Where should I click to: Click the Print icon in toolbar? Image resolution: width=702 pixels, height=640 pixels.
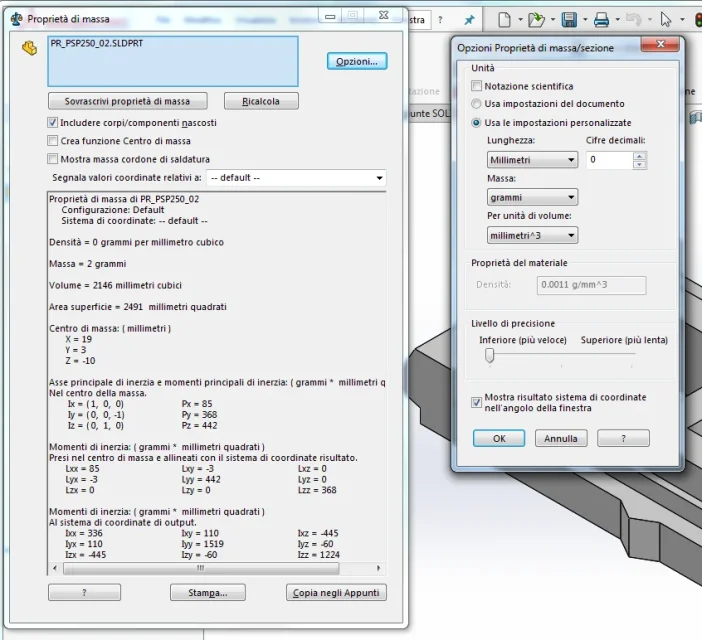[601, 20]
